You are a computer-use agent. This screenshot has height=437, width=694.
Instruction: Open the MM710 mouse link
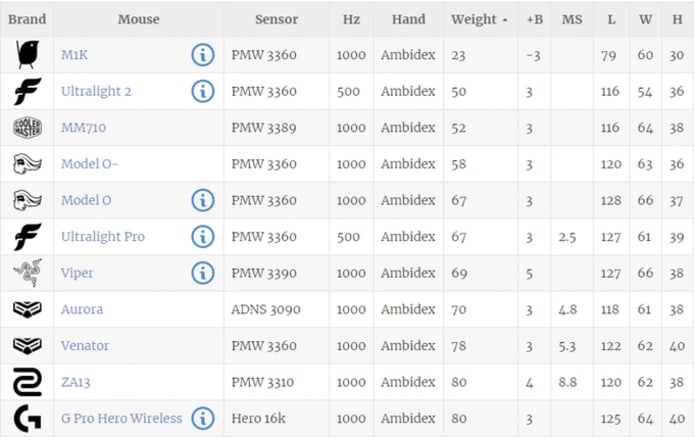(x=83, y=128)
